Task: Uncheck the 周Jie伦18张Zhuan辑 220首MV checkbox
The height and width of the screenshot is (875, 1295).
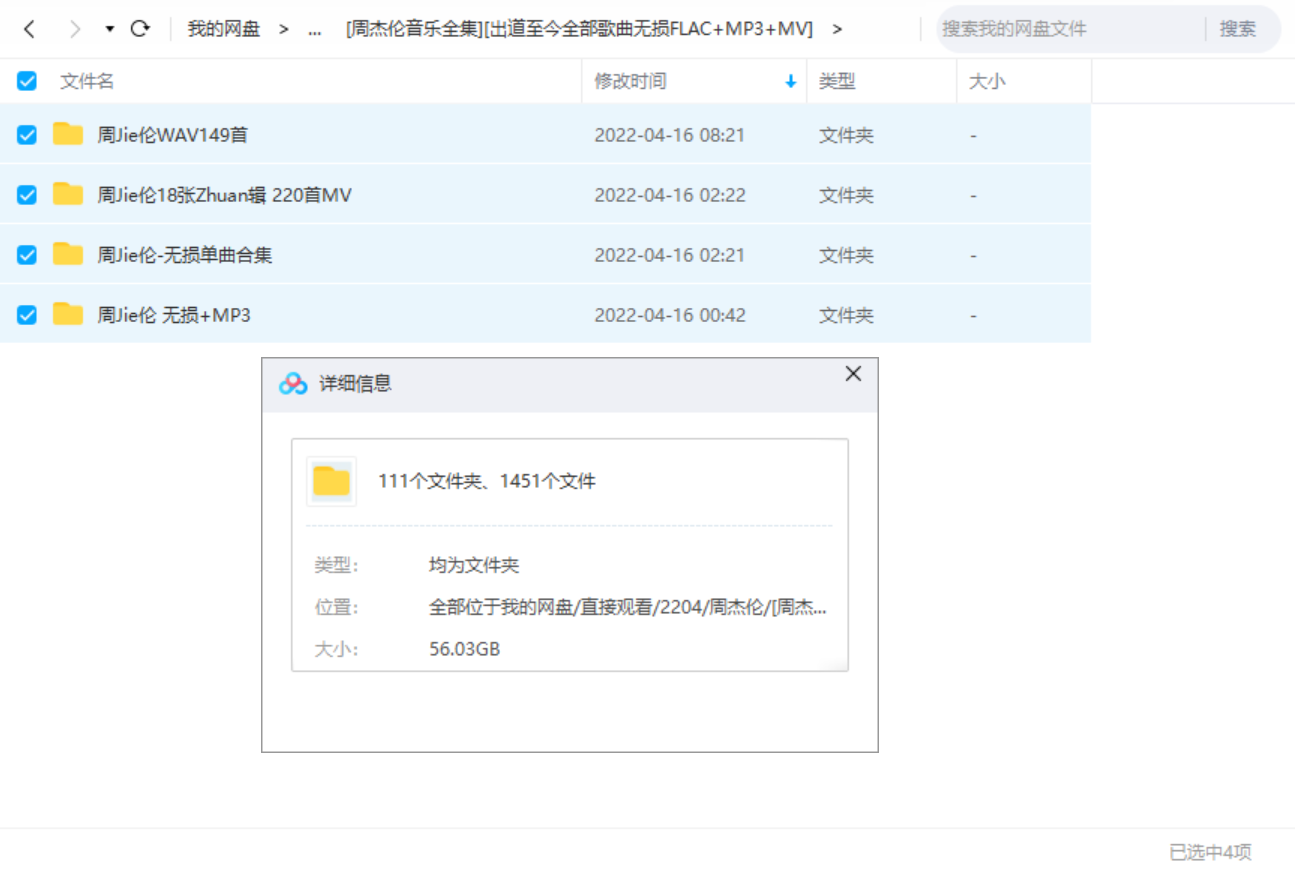Action: [27, 195]
